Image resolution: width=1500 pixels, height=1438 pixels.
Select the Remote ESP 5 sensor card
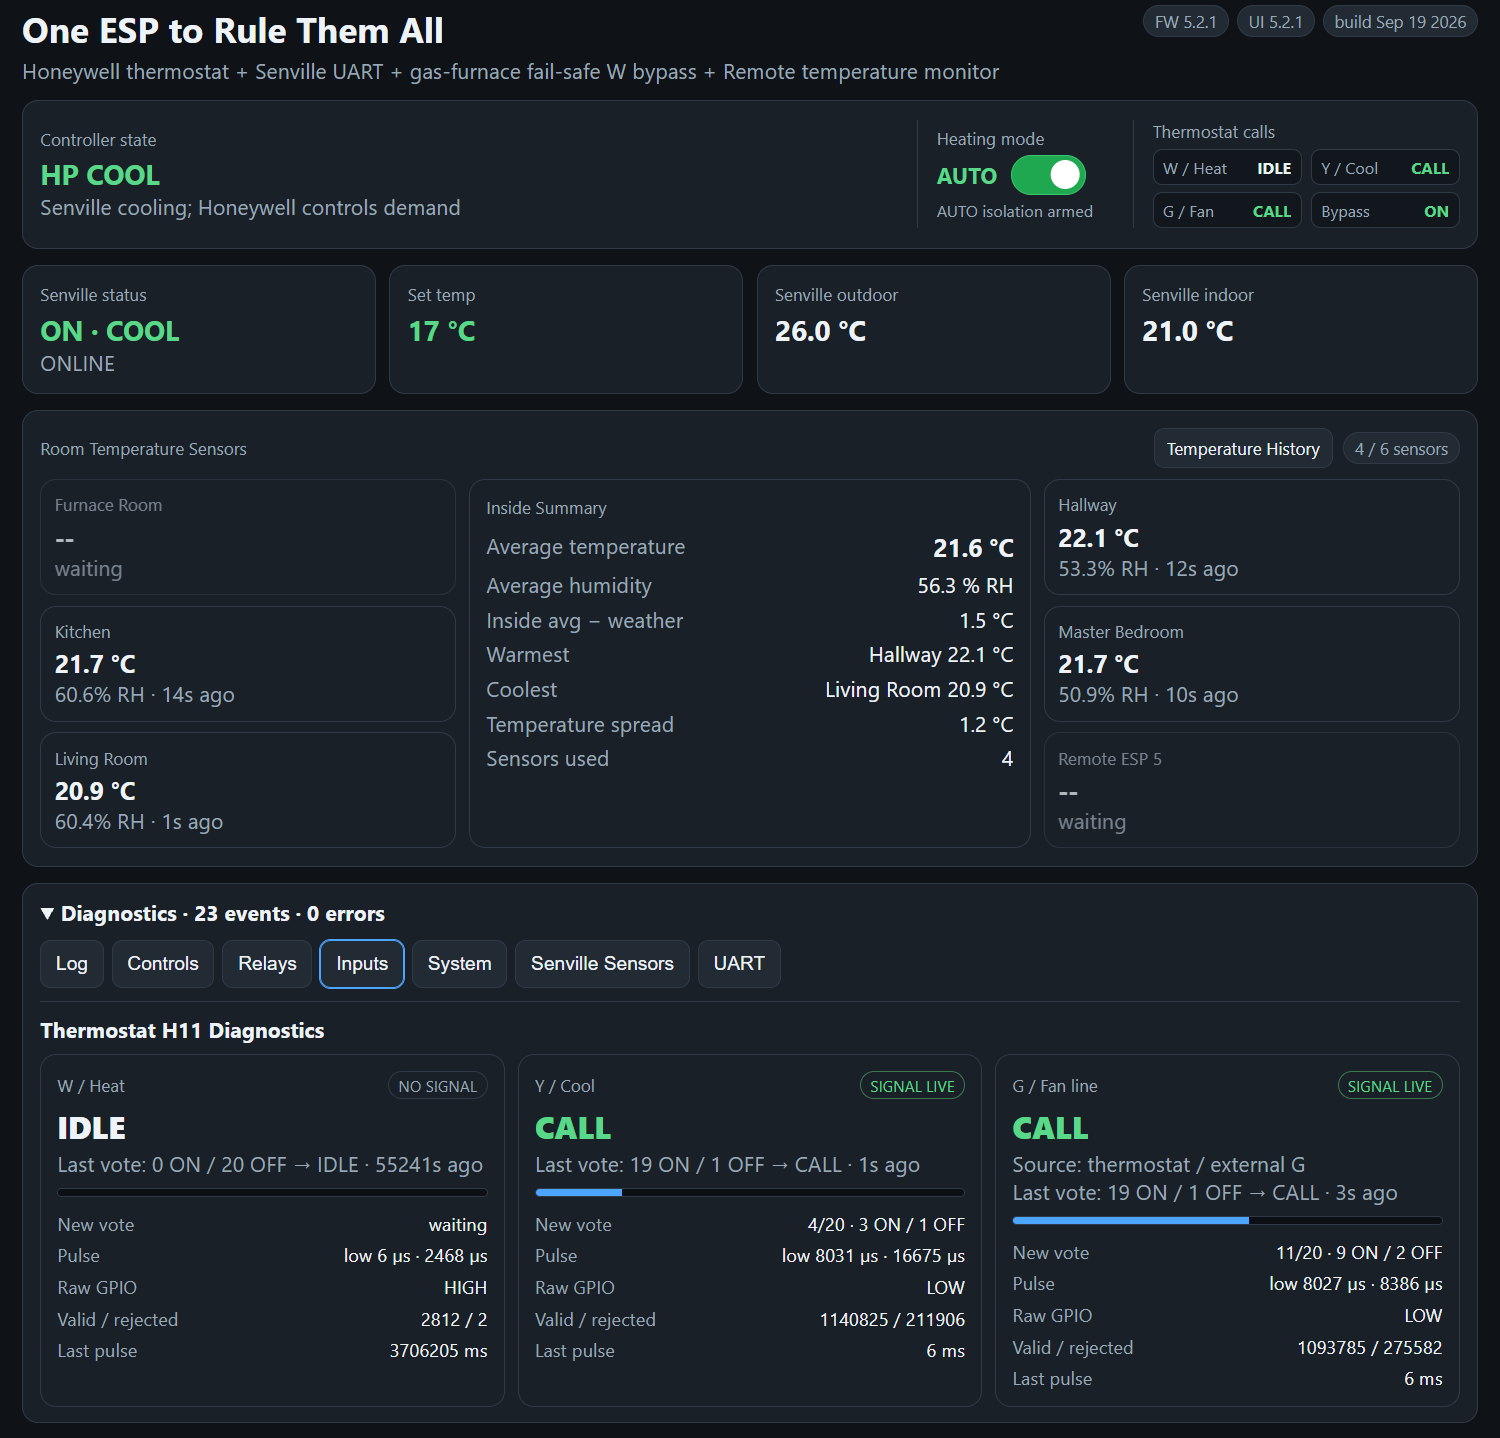tap(1252, 790)
